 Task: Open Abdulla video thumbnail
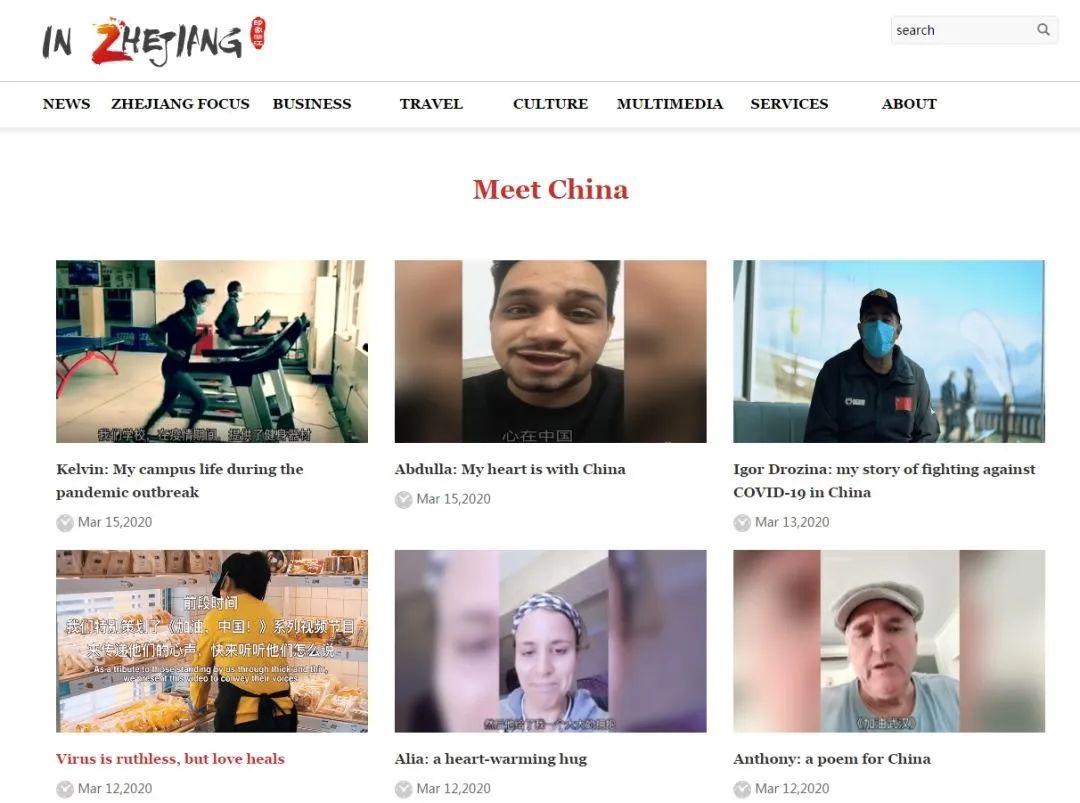[550, 351]
